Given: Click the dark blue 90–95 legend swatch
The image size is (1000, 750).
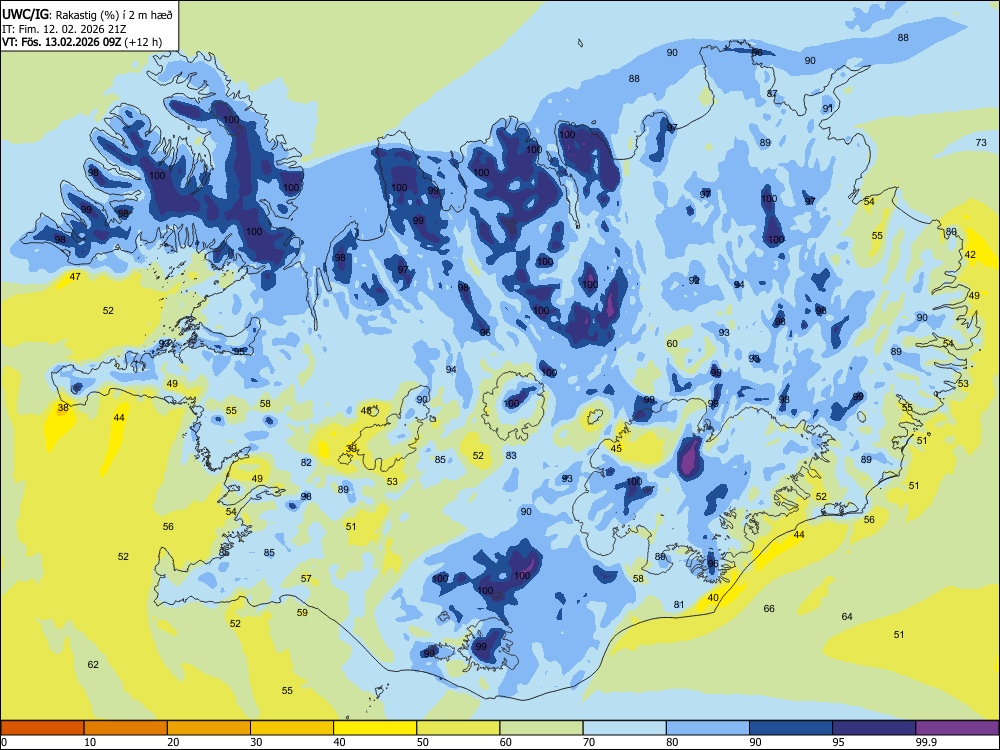Looking at the screenshot, I should (x=791, y=728).
